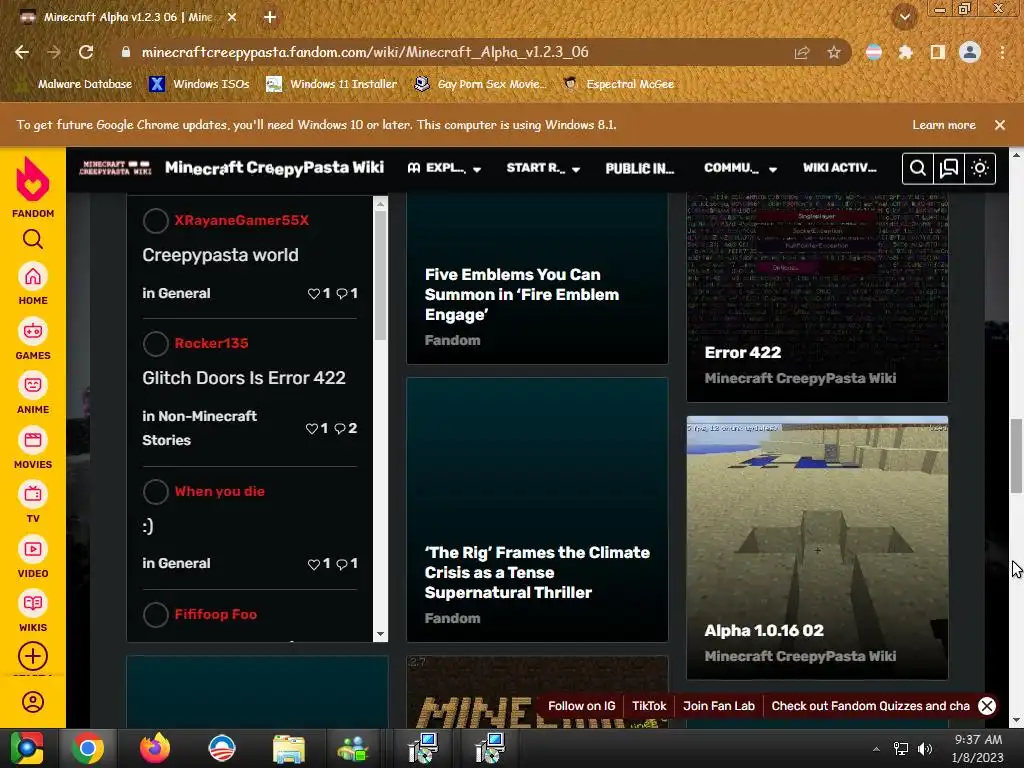This screenshot has width=1024, height=768.
Task: Open the When you die user link
Action: (219, 491)
